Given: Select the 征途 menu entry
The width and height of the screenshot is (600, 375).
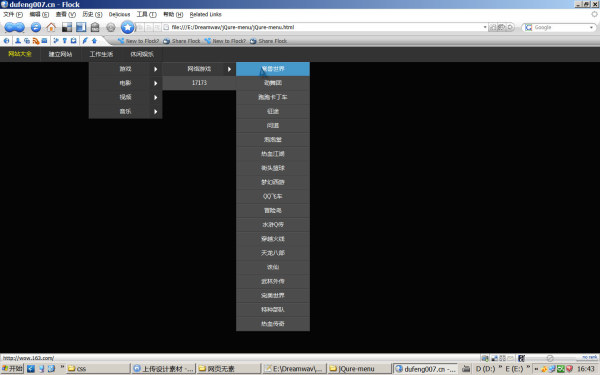Looking at the screenshot, I should pos(273,111).
